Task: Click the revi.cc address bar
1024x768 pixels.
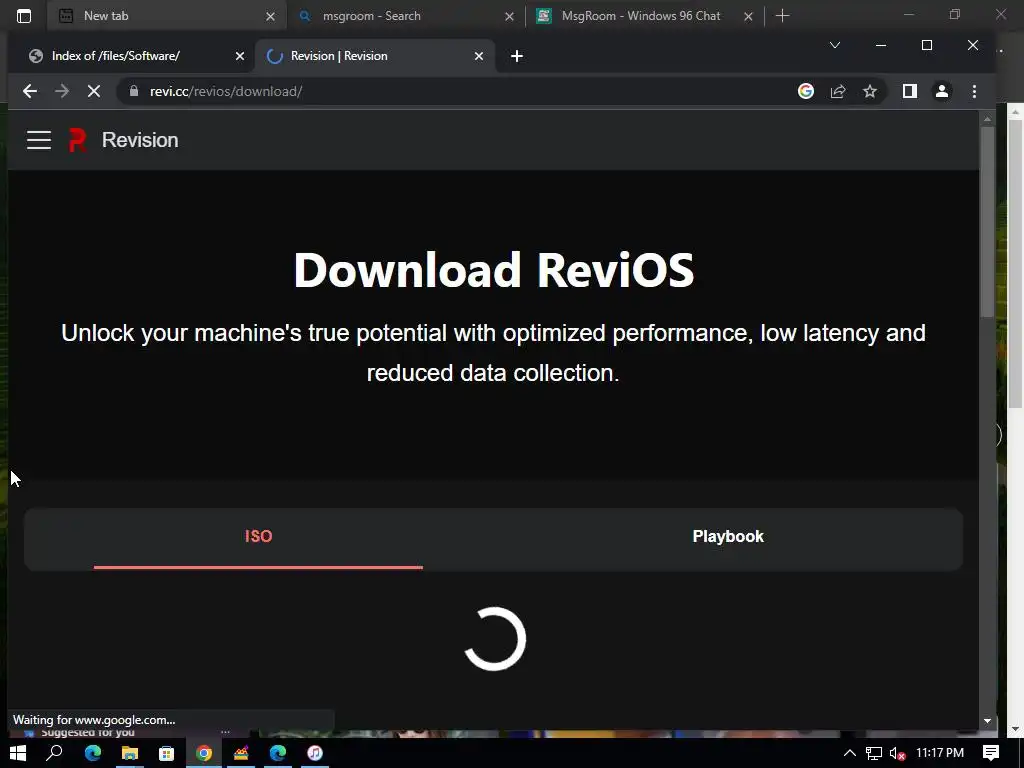Action: [x=457, y=91]
